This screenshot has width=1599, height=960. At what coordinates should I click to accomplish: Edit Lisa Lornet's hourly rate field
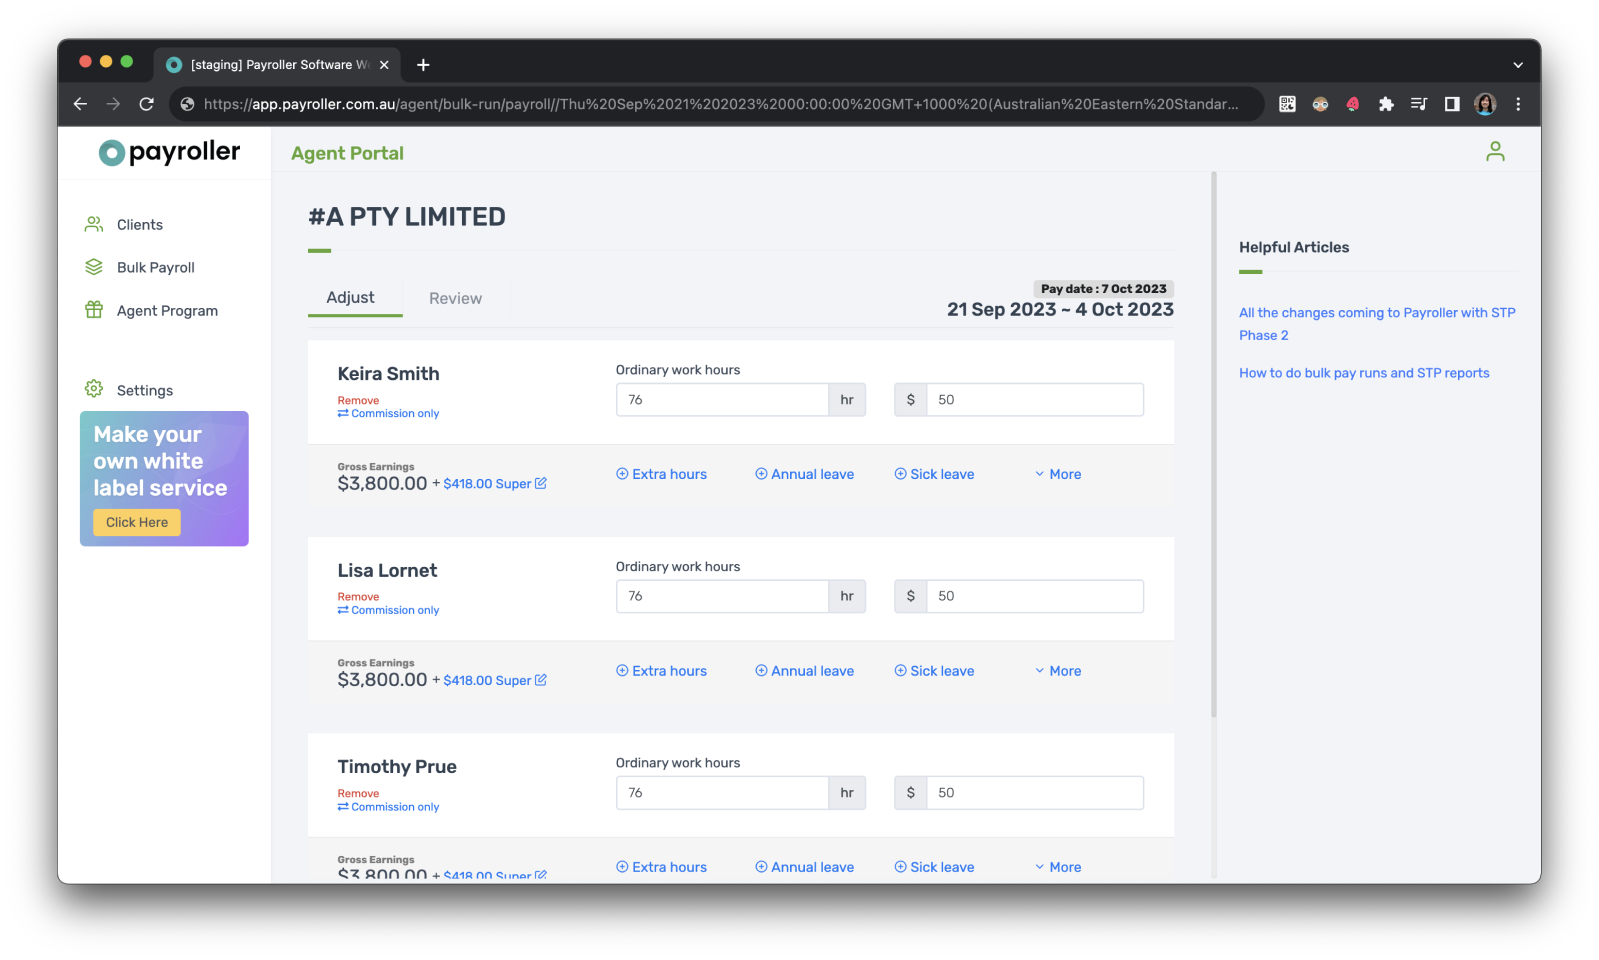pos(1035,596)
